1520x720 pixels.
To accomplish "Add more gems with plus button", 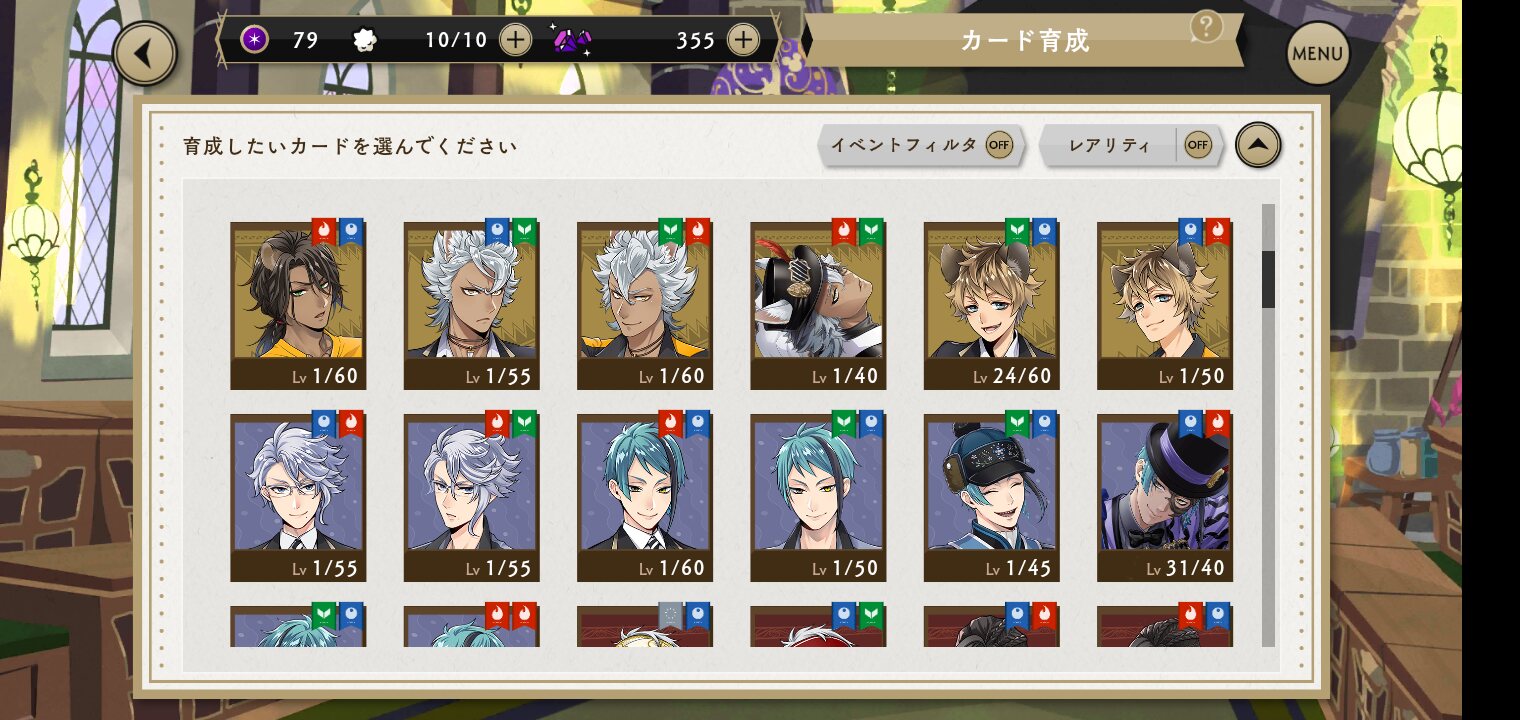I will pyautogui.click(x=743, y=40).
